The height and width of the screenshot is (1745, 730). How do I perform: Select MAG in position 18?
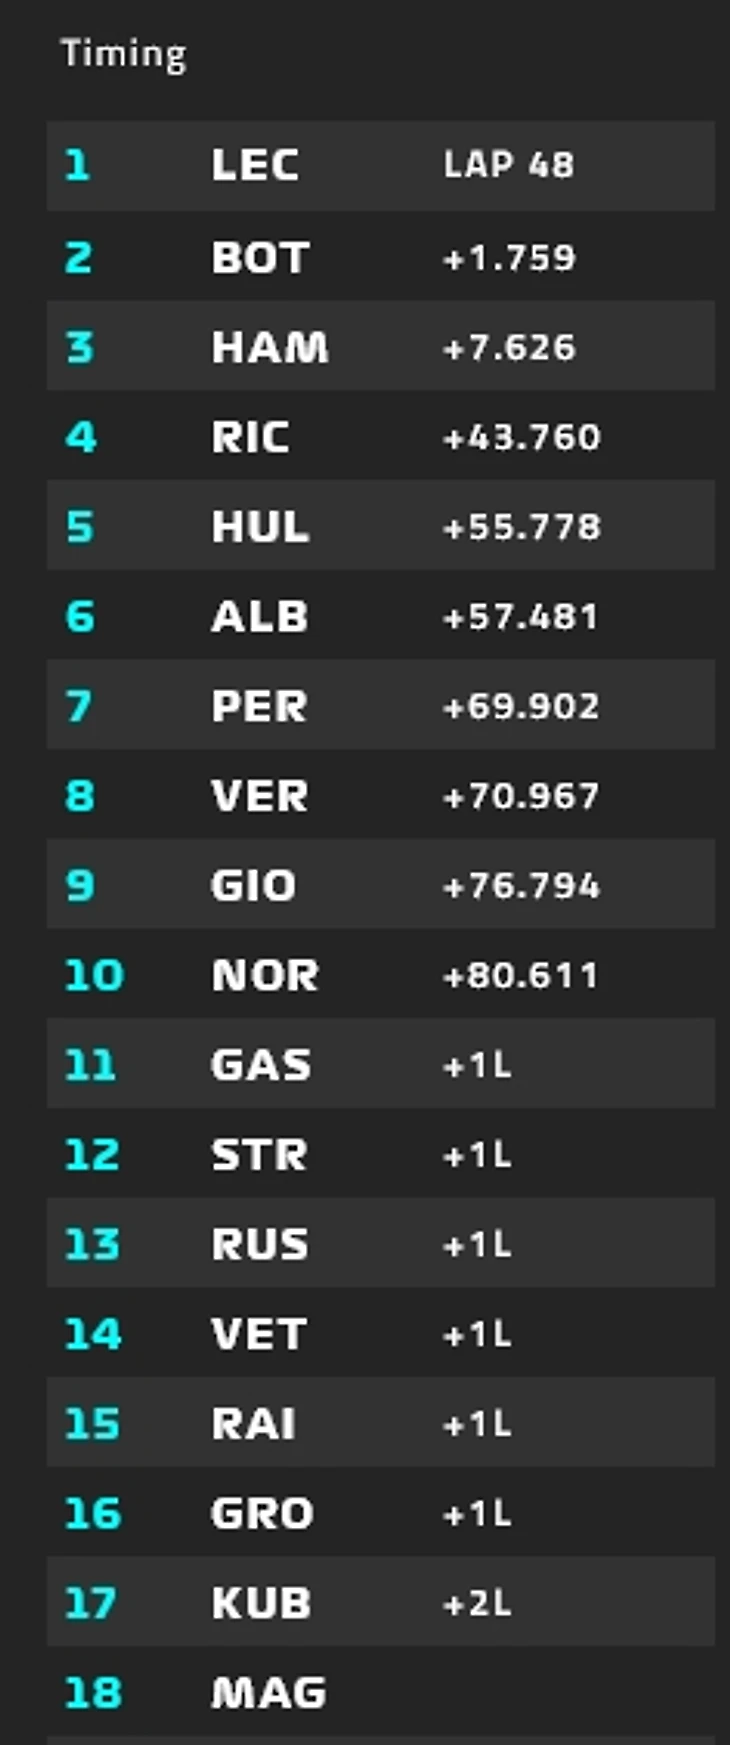(268, 1693)
